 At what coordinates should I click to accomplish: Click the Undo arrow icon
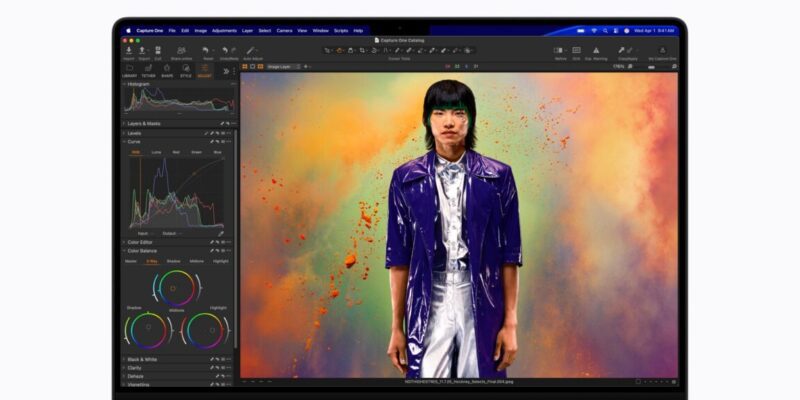click(225, 51)
